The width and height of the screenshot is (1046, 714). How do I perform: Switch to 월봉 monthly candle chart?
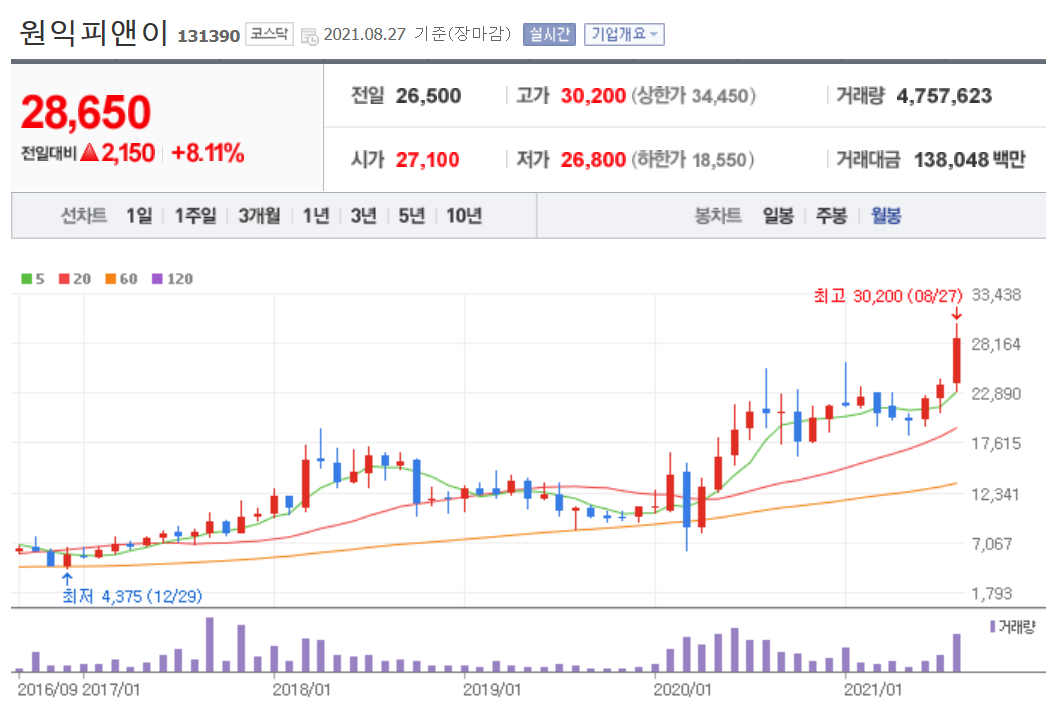pos(886,216)
